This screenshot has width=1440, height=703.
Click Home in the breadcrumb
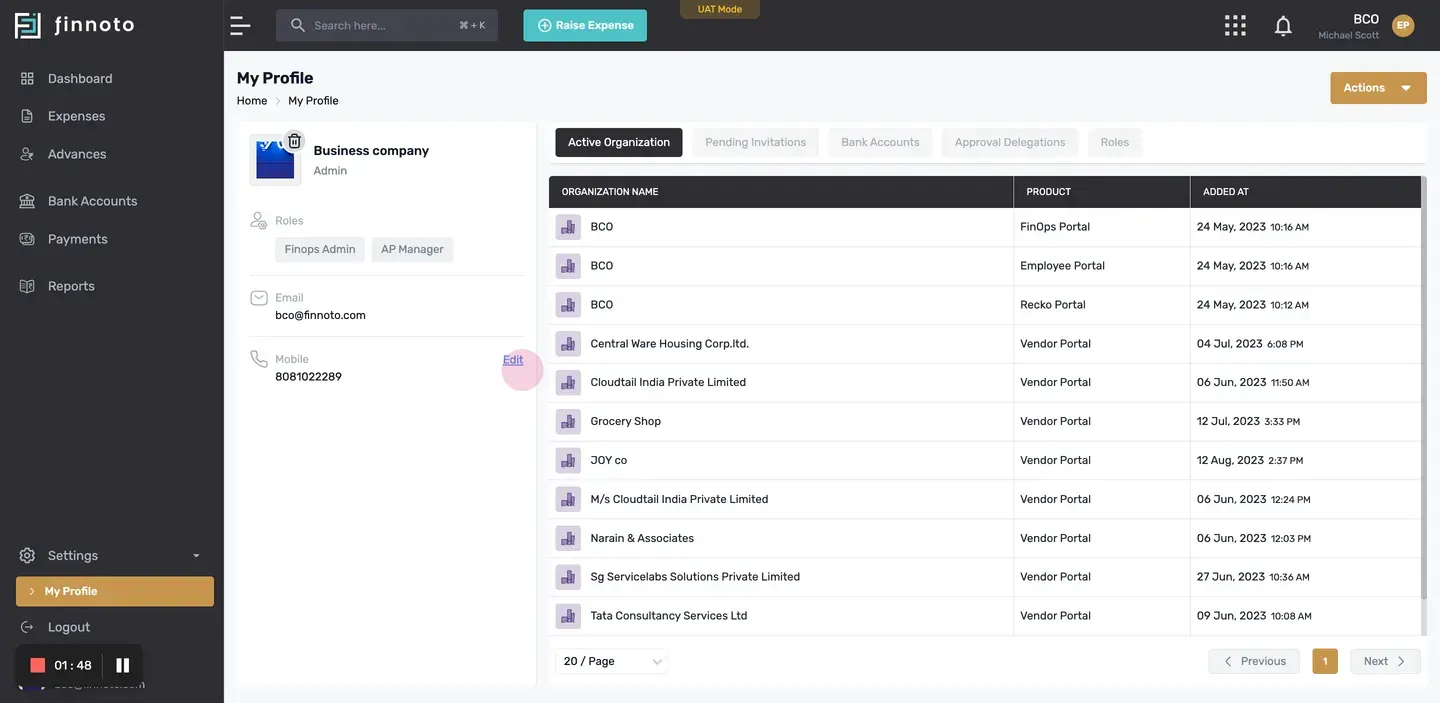tap(252, 101)
